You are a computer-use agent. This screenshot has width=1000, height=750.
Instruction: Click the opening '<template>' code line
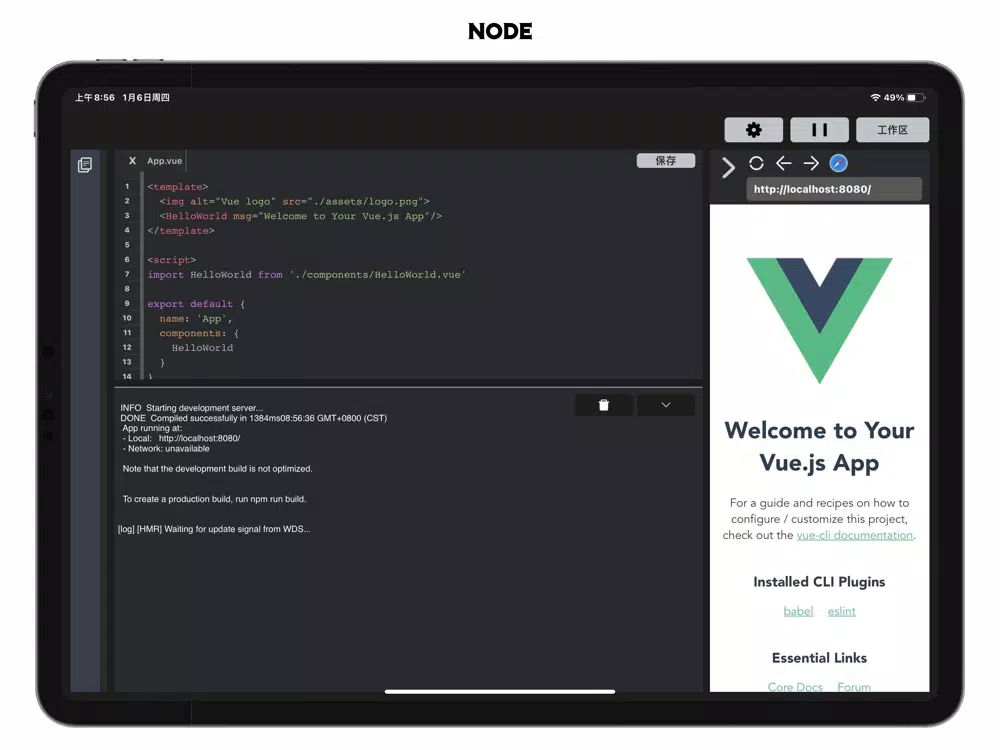(178, 187)
